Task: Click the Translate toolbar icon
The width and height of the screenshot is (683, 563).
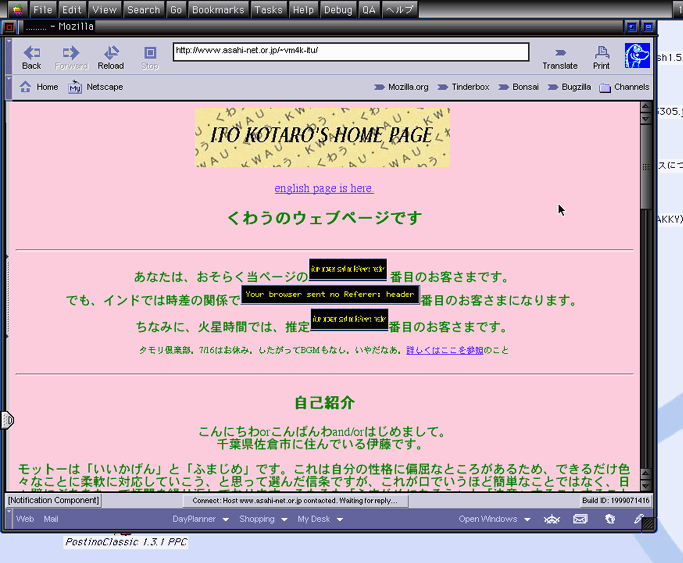Action: [560, 57]
